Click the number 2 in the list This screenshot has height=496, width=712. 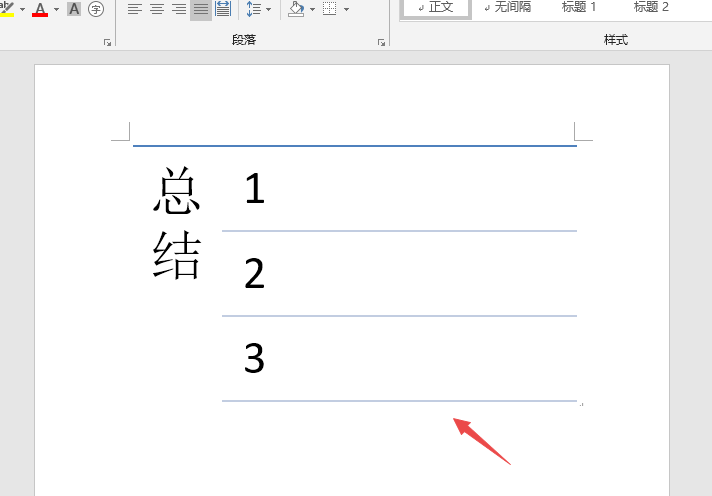click(x=254, y=273)
